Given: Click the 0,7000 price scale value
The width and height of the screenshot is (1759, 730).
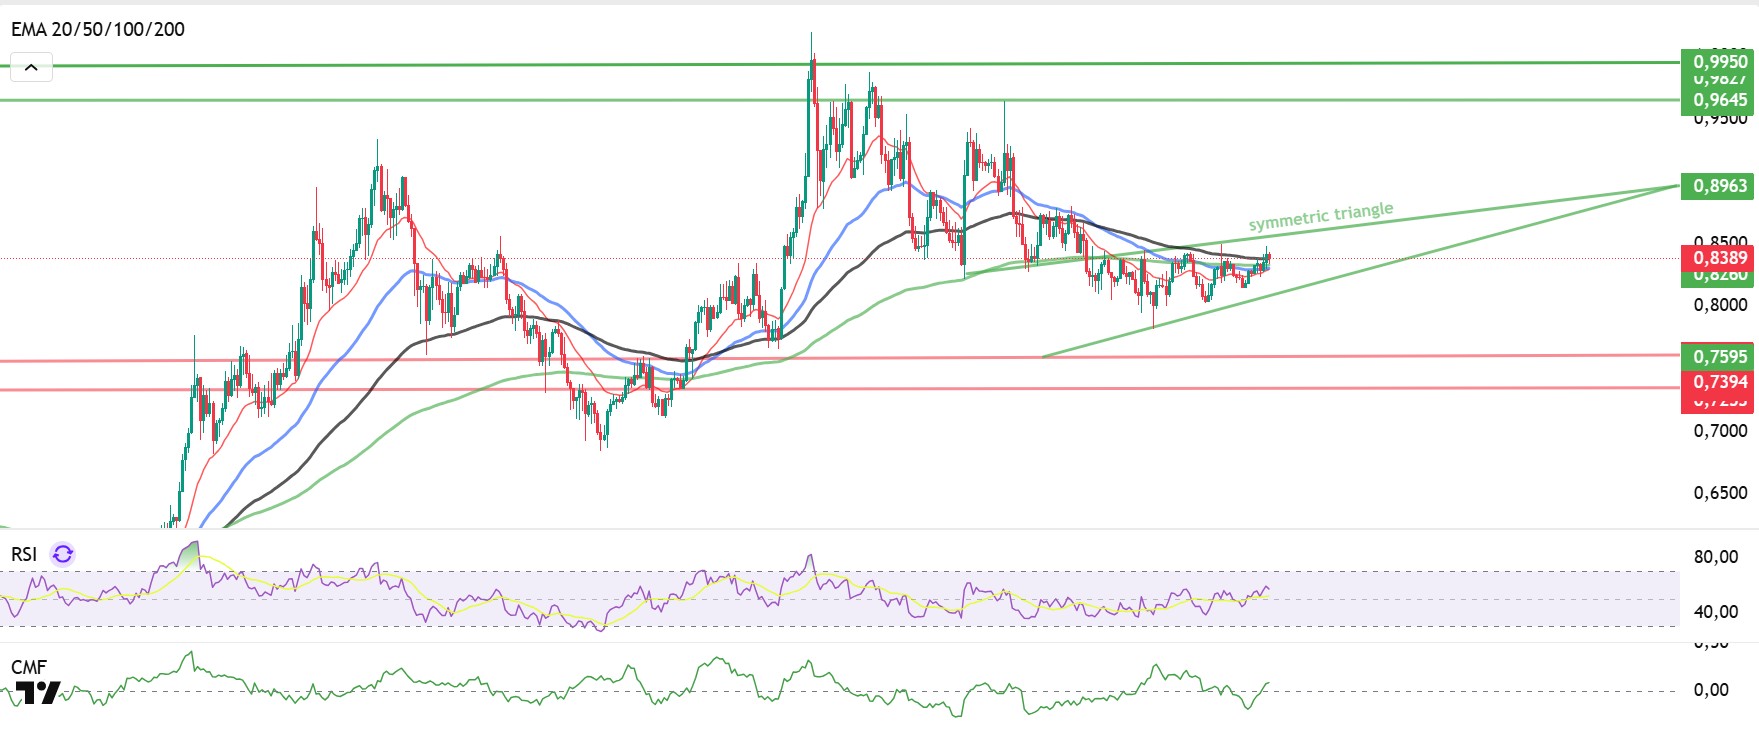Looking at the screenshot, I should click(1720, 431).
